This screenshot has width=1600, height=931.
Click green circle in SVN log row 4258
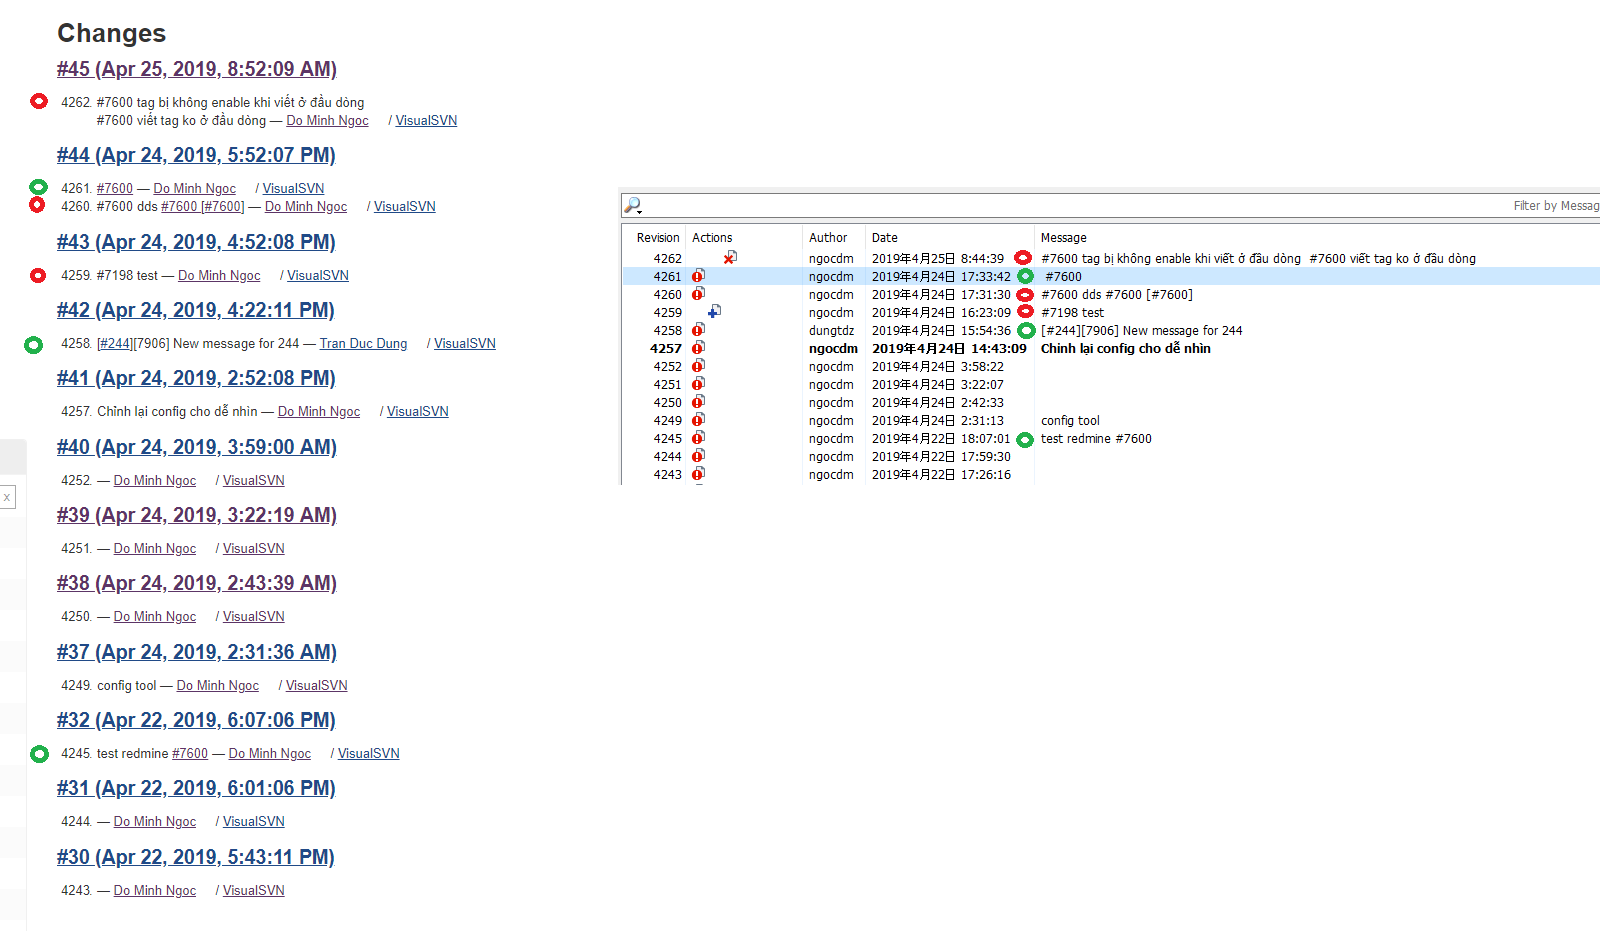click(1026, 331)
